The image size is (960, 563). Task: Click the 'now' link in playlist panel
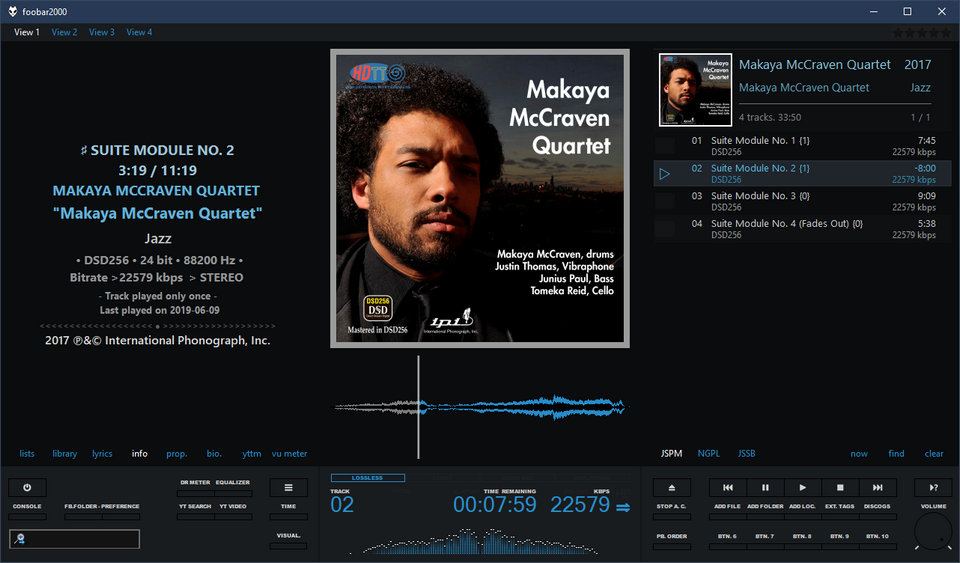(x=859, y=453)
